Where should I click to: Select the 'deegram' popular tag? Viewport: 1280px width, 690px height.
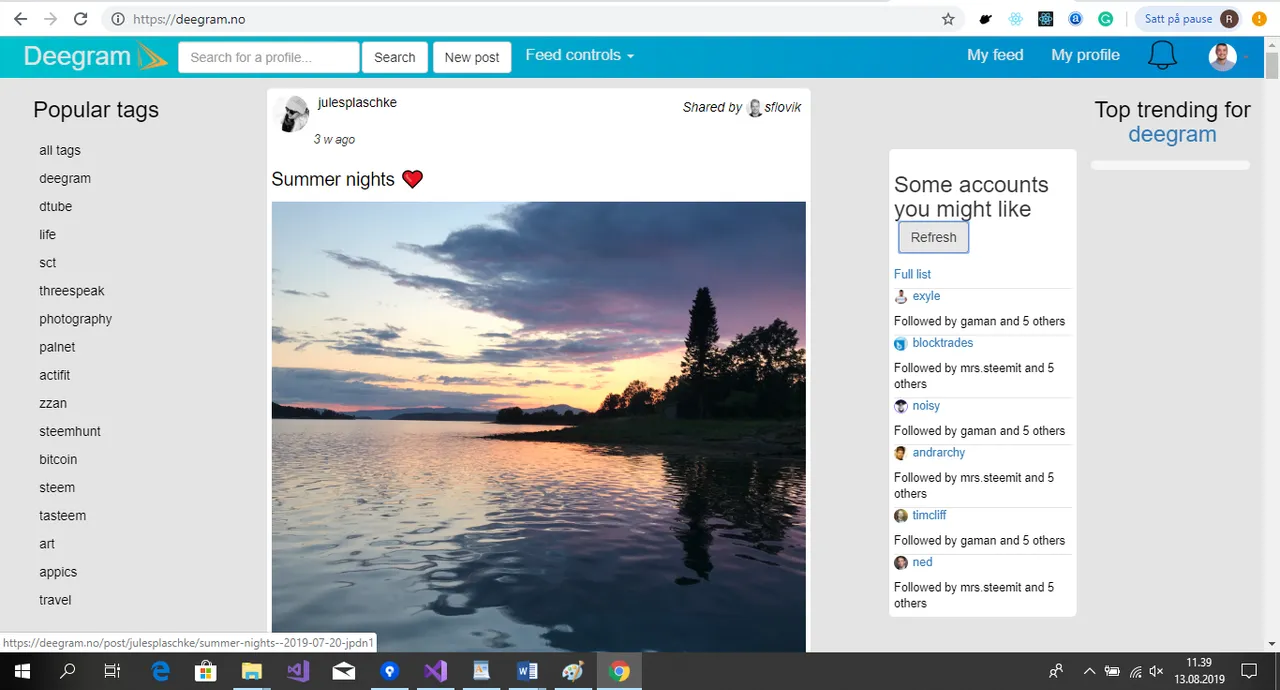(65, 178)
